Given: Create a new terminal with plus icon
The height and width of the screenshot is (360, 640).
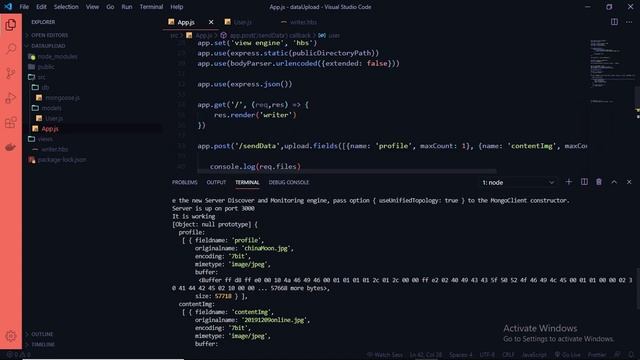Looking at the screenshot, I should point(569,182).
